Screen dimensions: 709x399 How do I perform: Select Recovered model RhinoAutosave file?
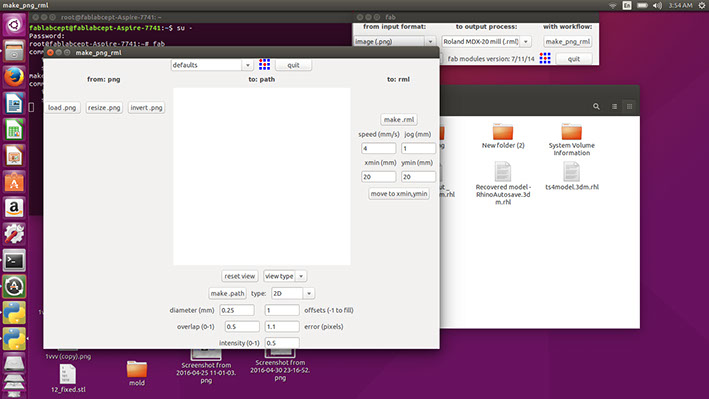pyautogui.click(x=503, y=183)
